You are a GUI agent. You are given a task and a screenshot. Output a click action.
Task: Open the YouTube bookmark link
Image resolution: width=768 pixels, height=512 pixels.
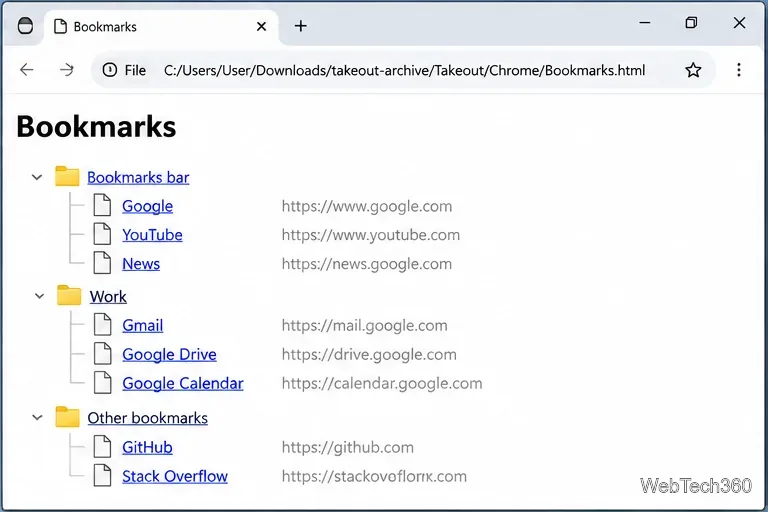152,235
